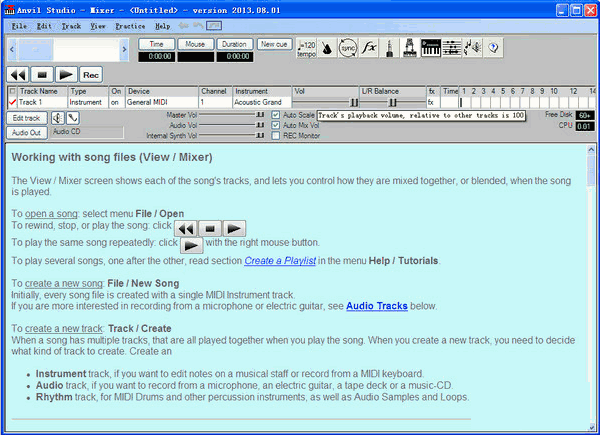Viewport: 600px width, 435px height.
Task: Open the piano keyboard view icon
Action: [431, 48]
